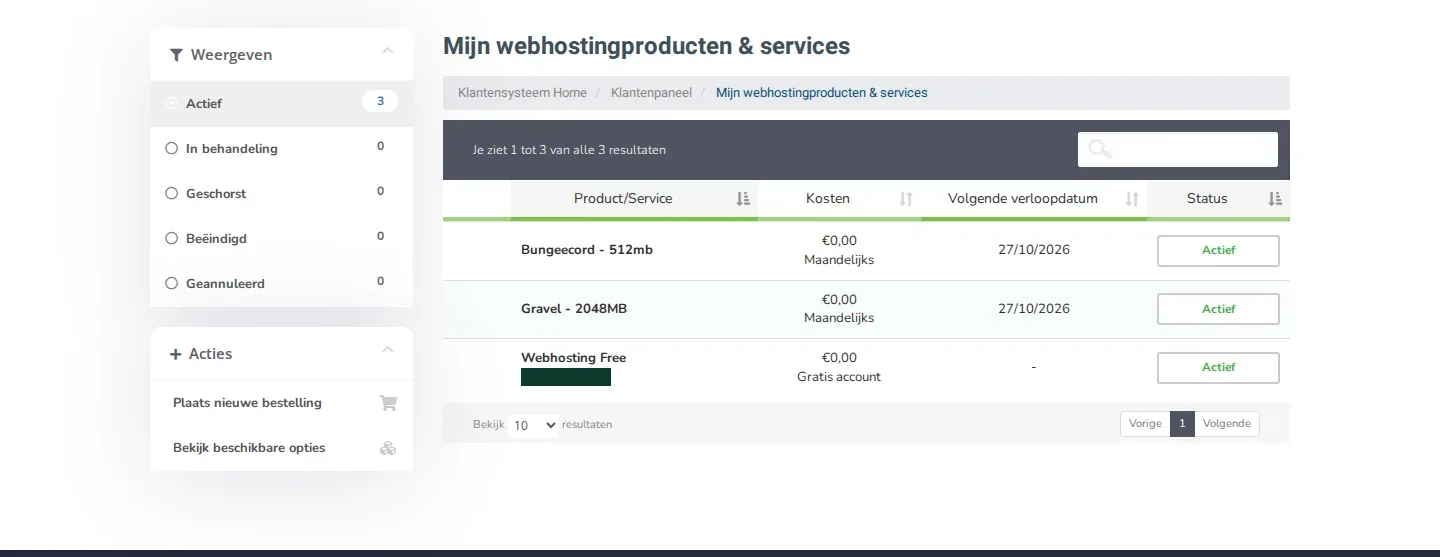Sort by Volgende verloopdatum sort icon
The image size is (1440, 557).
(x=1132, y=199)
